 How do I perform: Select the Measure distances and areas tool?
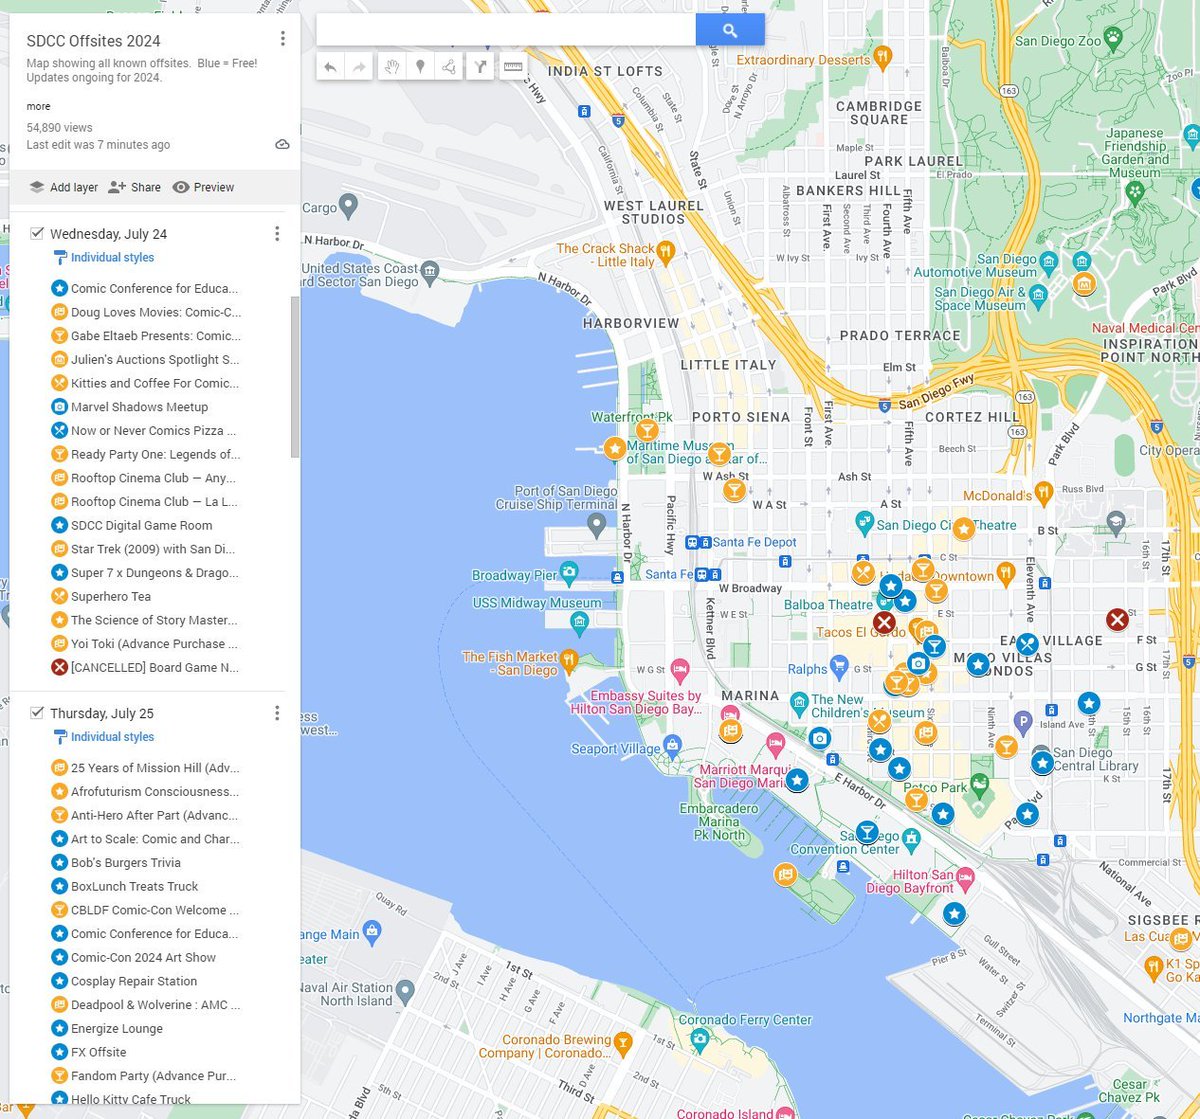click(513, 66)
